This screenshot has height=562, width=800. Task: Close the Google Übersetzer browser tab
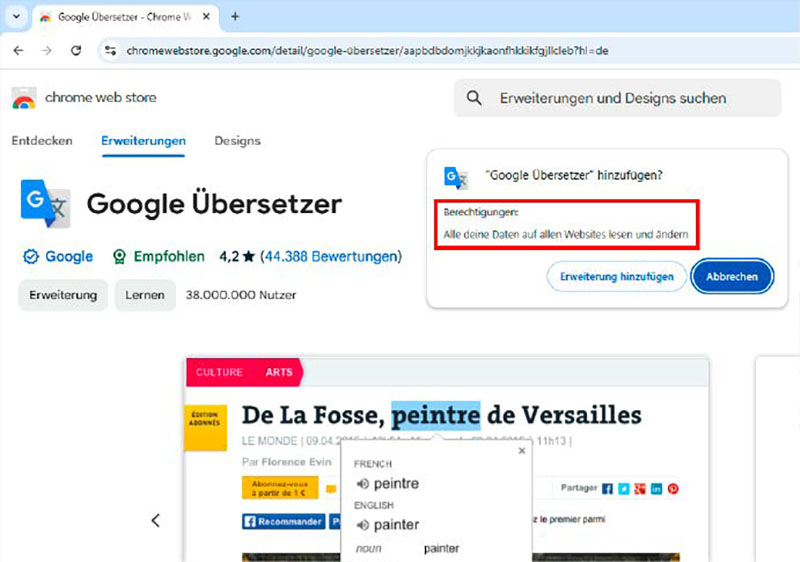point(206,17)
